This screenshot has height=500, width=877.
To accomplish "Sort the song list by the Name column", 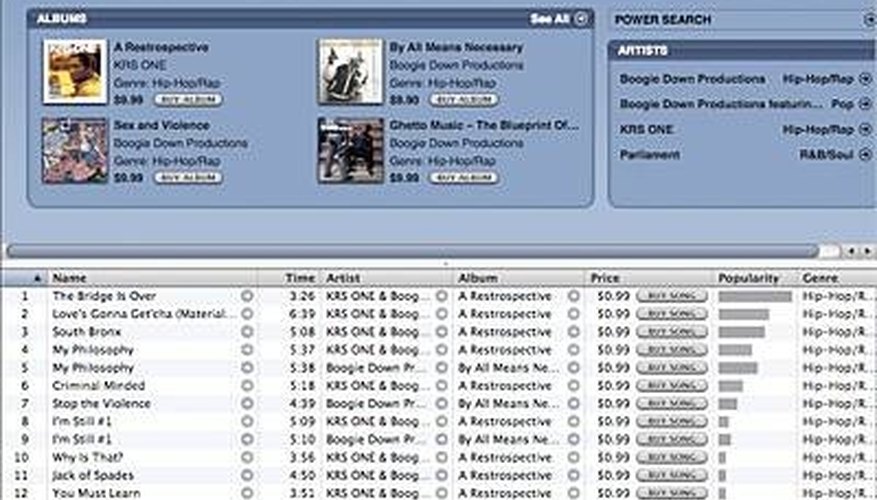I will [152, 278].
